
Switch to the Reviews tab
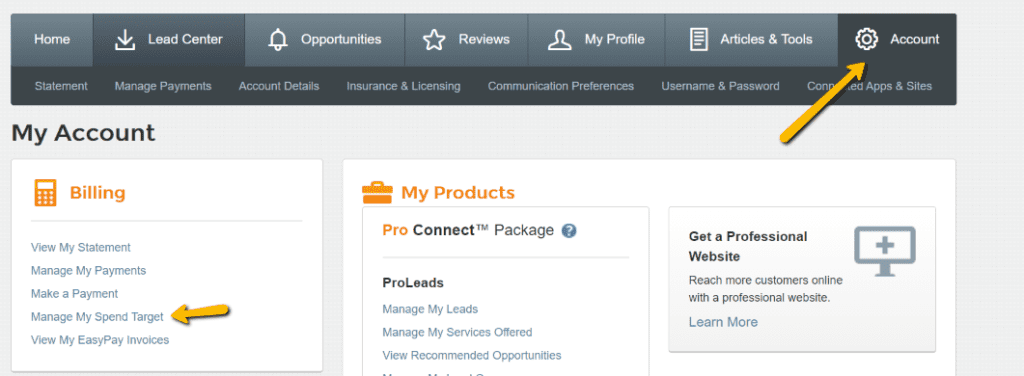pos(466,40)
